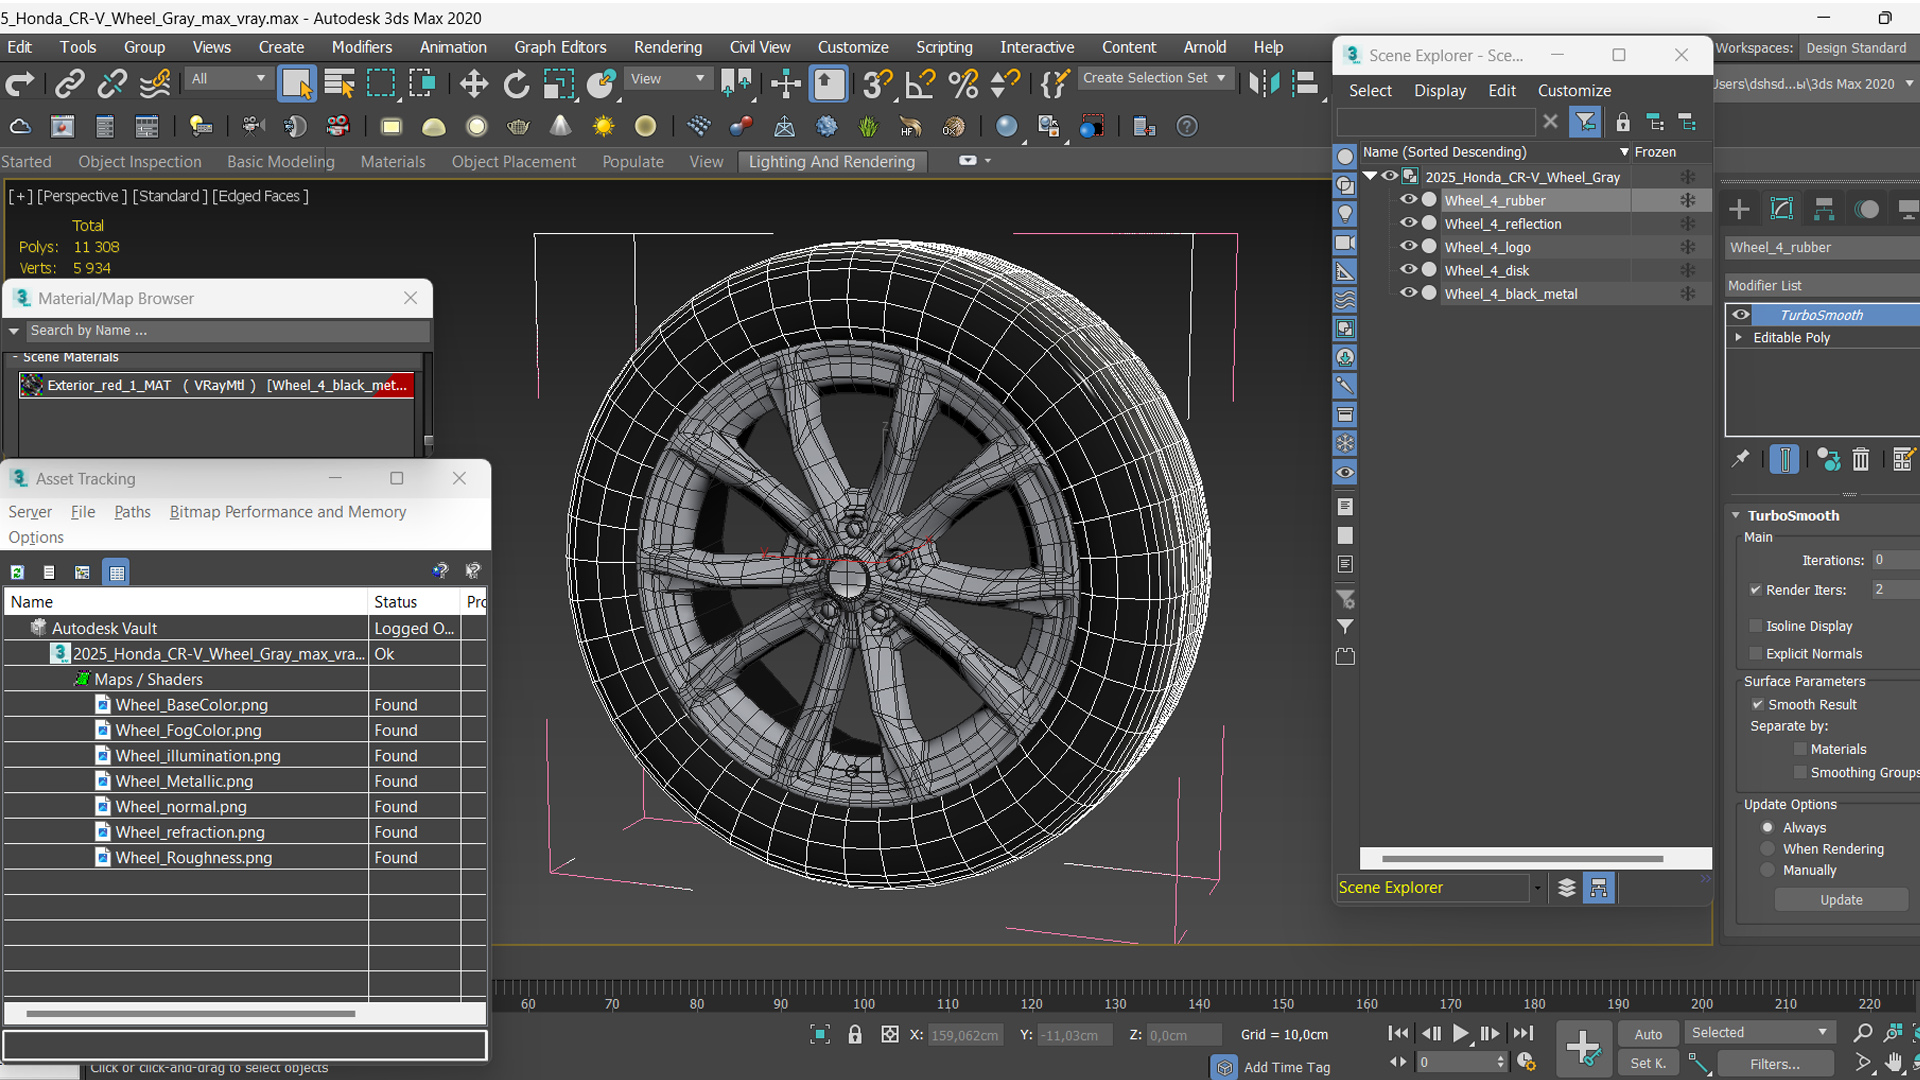The height and width of the screenshot is (1080, 1920).
Task: Click the Search by Name field in Material Browser
Action: tap(228, 331)
